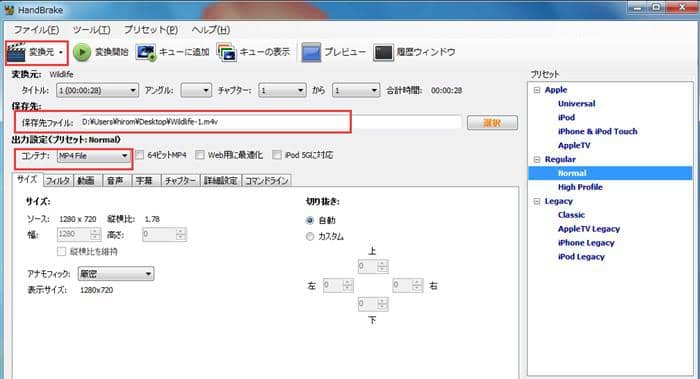Screen dimensions: 700x379
Task: Open the チャプター start dropdown
Action: point(282,91)
